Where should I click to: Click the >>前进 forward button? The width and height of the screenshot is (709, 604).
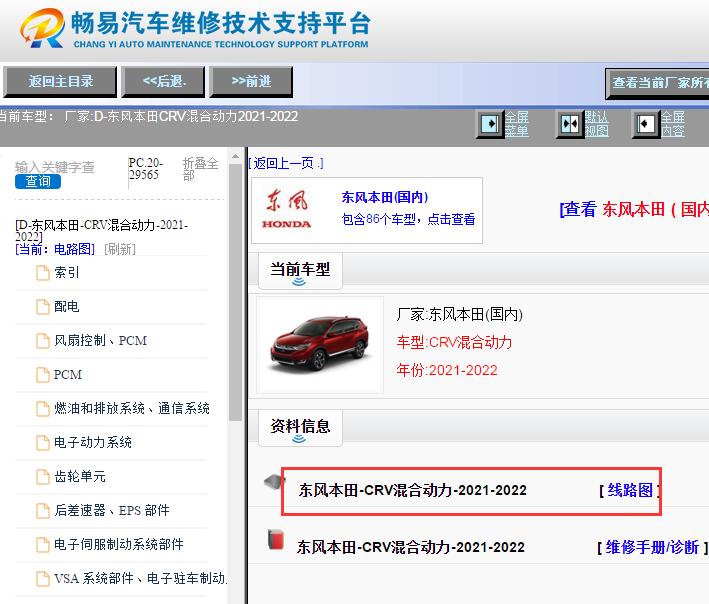pos(251,81)
